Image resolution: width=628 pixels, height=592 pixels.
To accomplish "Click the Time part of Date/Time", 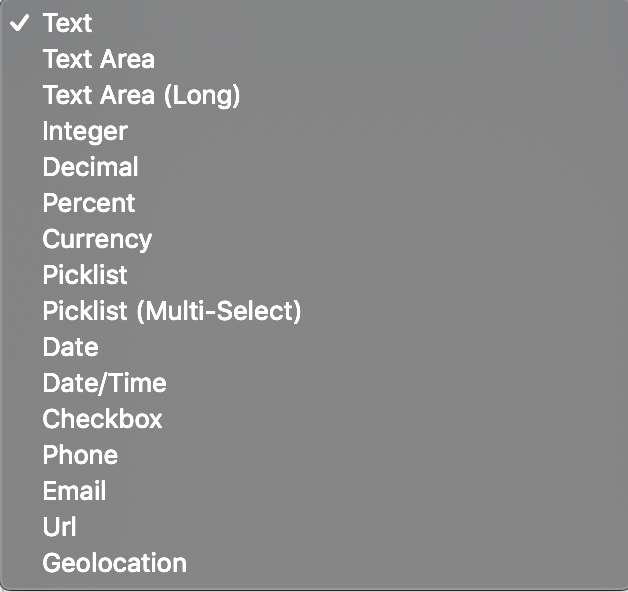I will [137, 383].
